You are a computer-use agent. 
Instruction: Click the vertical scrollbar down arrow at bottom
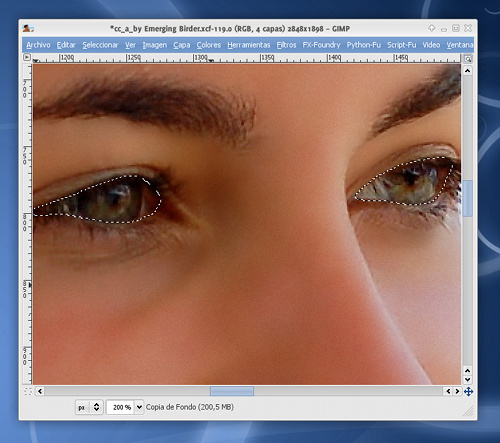pyautogui.click(x=468, y=379)
